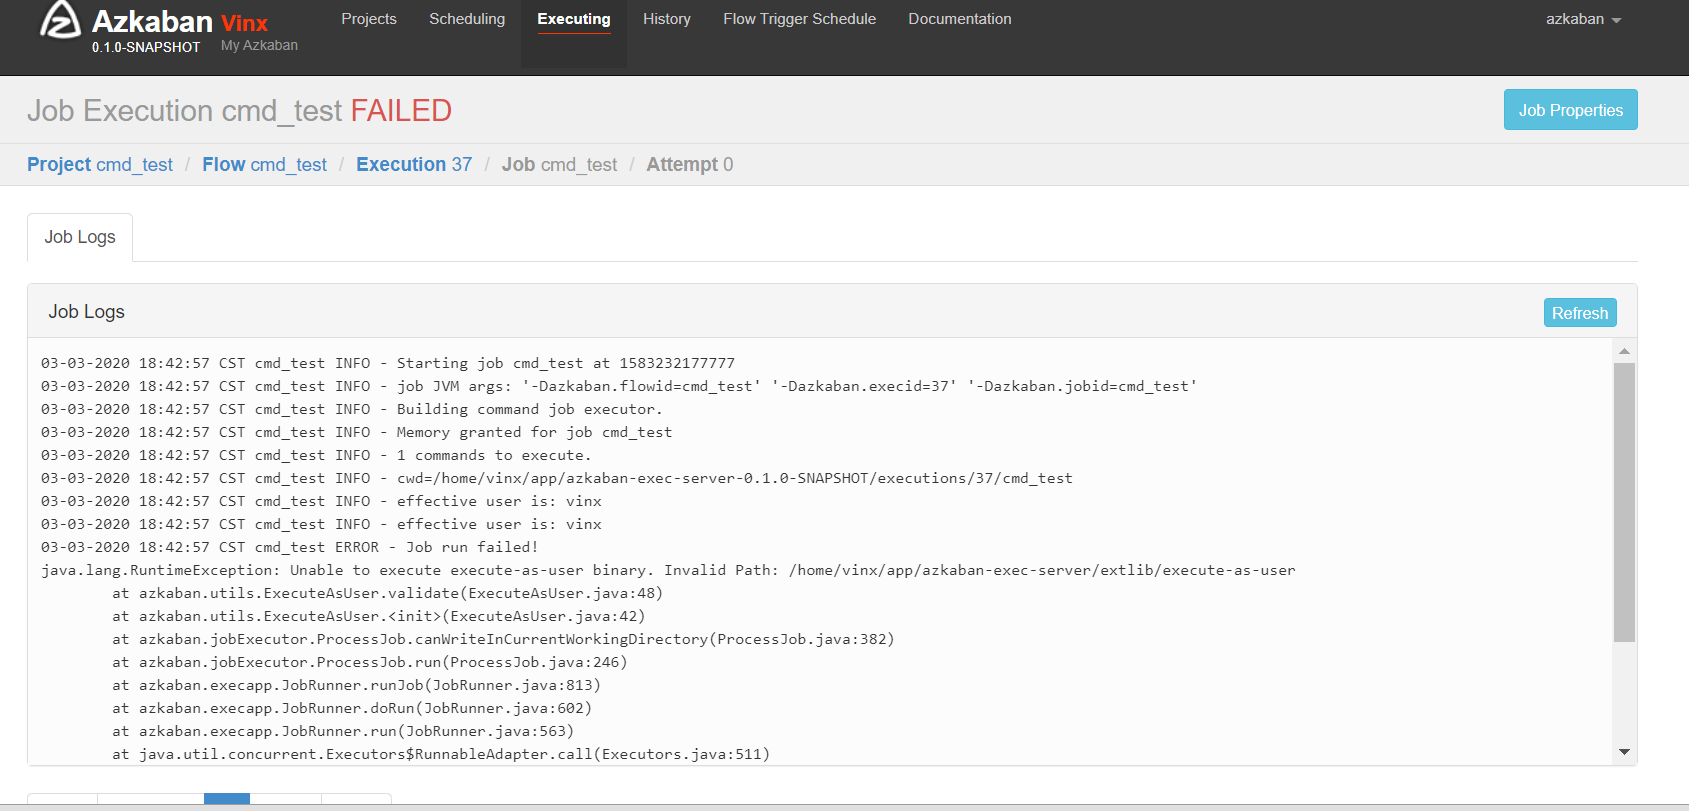Image resolution: width=1689 pixels, height=811 pixels.
Task: Click the JobRunner.runJob stack trace line
Action: (x=357, y=685)
